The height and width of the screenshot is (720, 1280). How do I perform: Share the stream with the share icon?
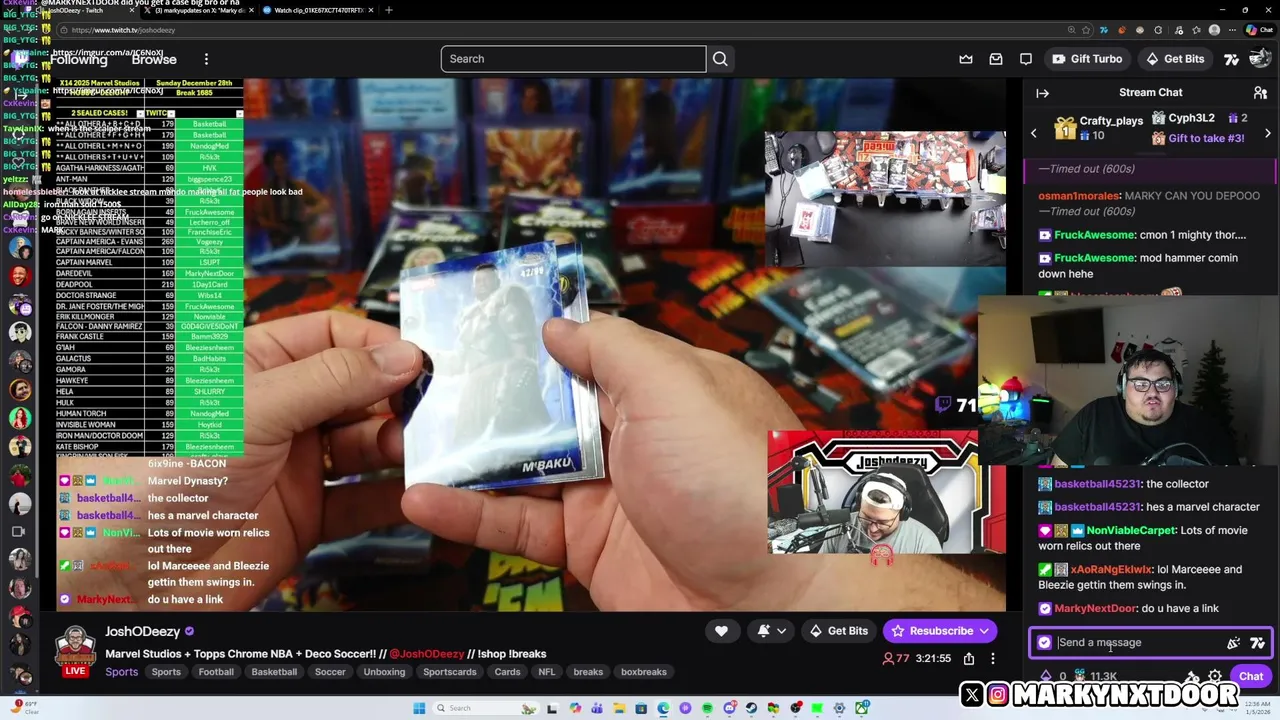pyautogui.click(x=969, y=658)
